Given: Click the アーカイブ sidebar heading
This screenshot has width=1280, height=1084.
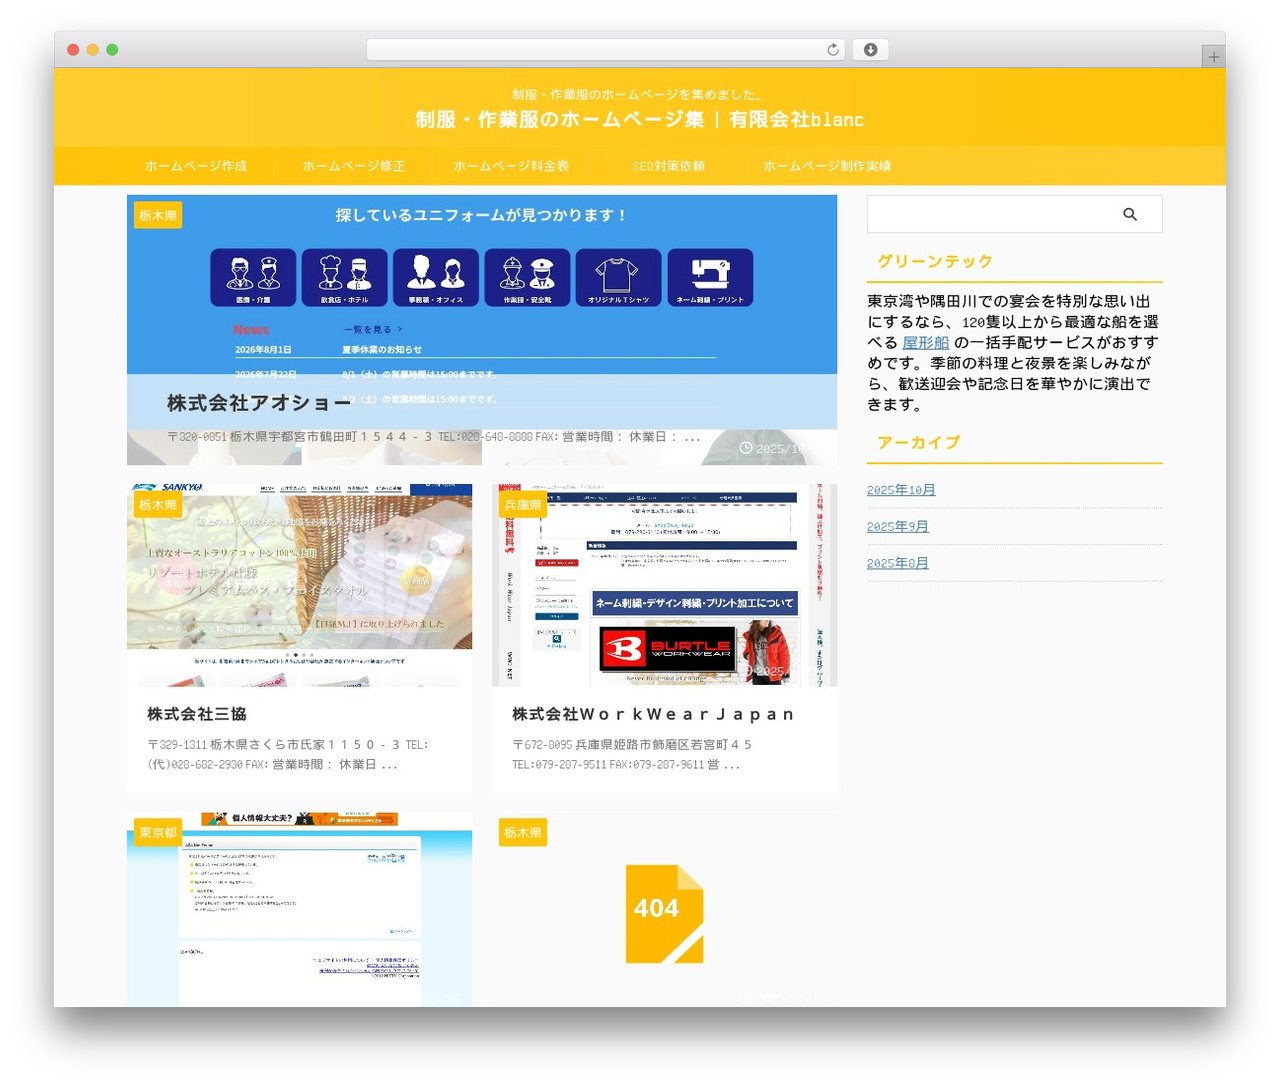Looking at the screenshot, I should point(918,442).
